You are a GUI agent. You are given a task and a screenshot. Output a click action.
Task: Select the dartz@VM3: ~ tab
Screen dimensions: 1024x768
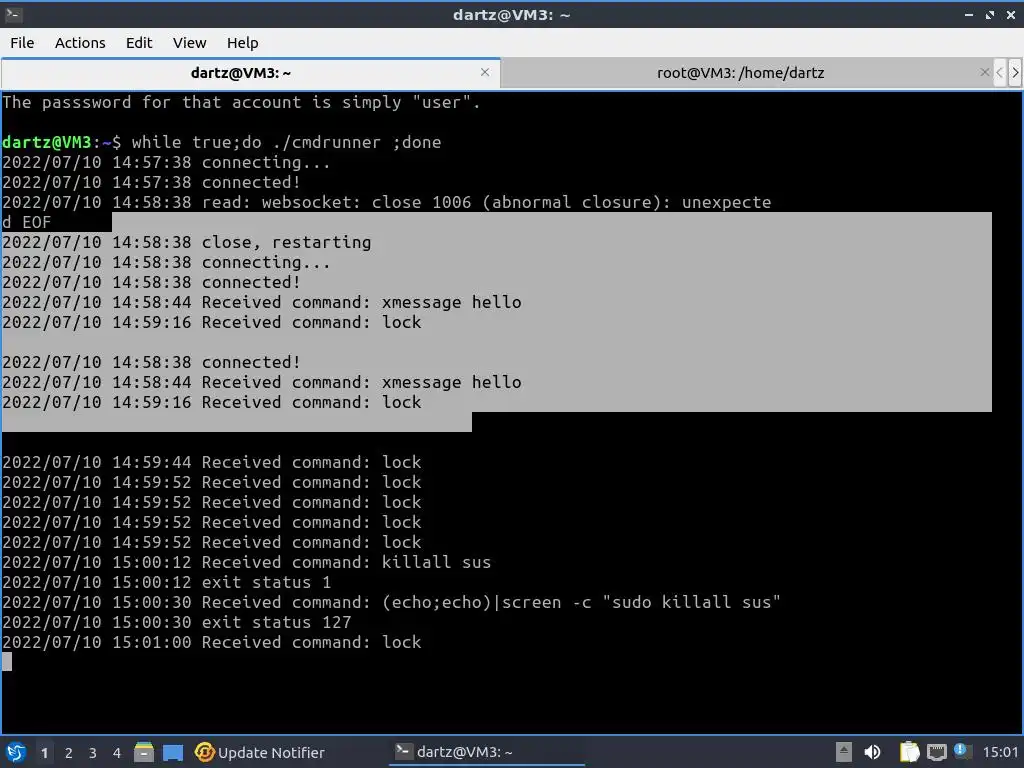(x=240, y=73)
